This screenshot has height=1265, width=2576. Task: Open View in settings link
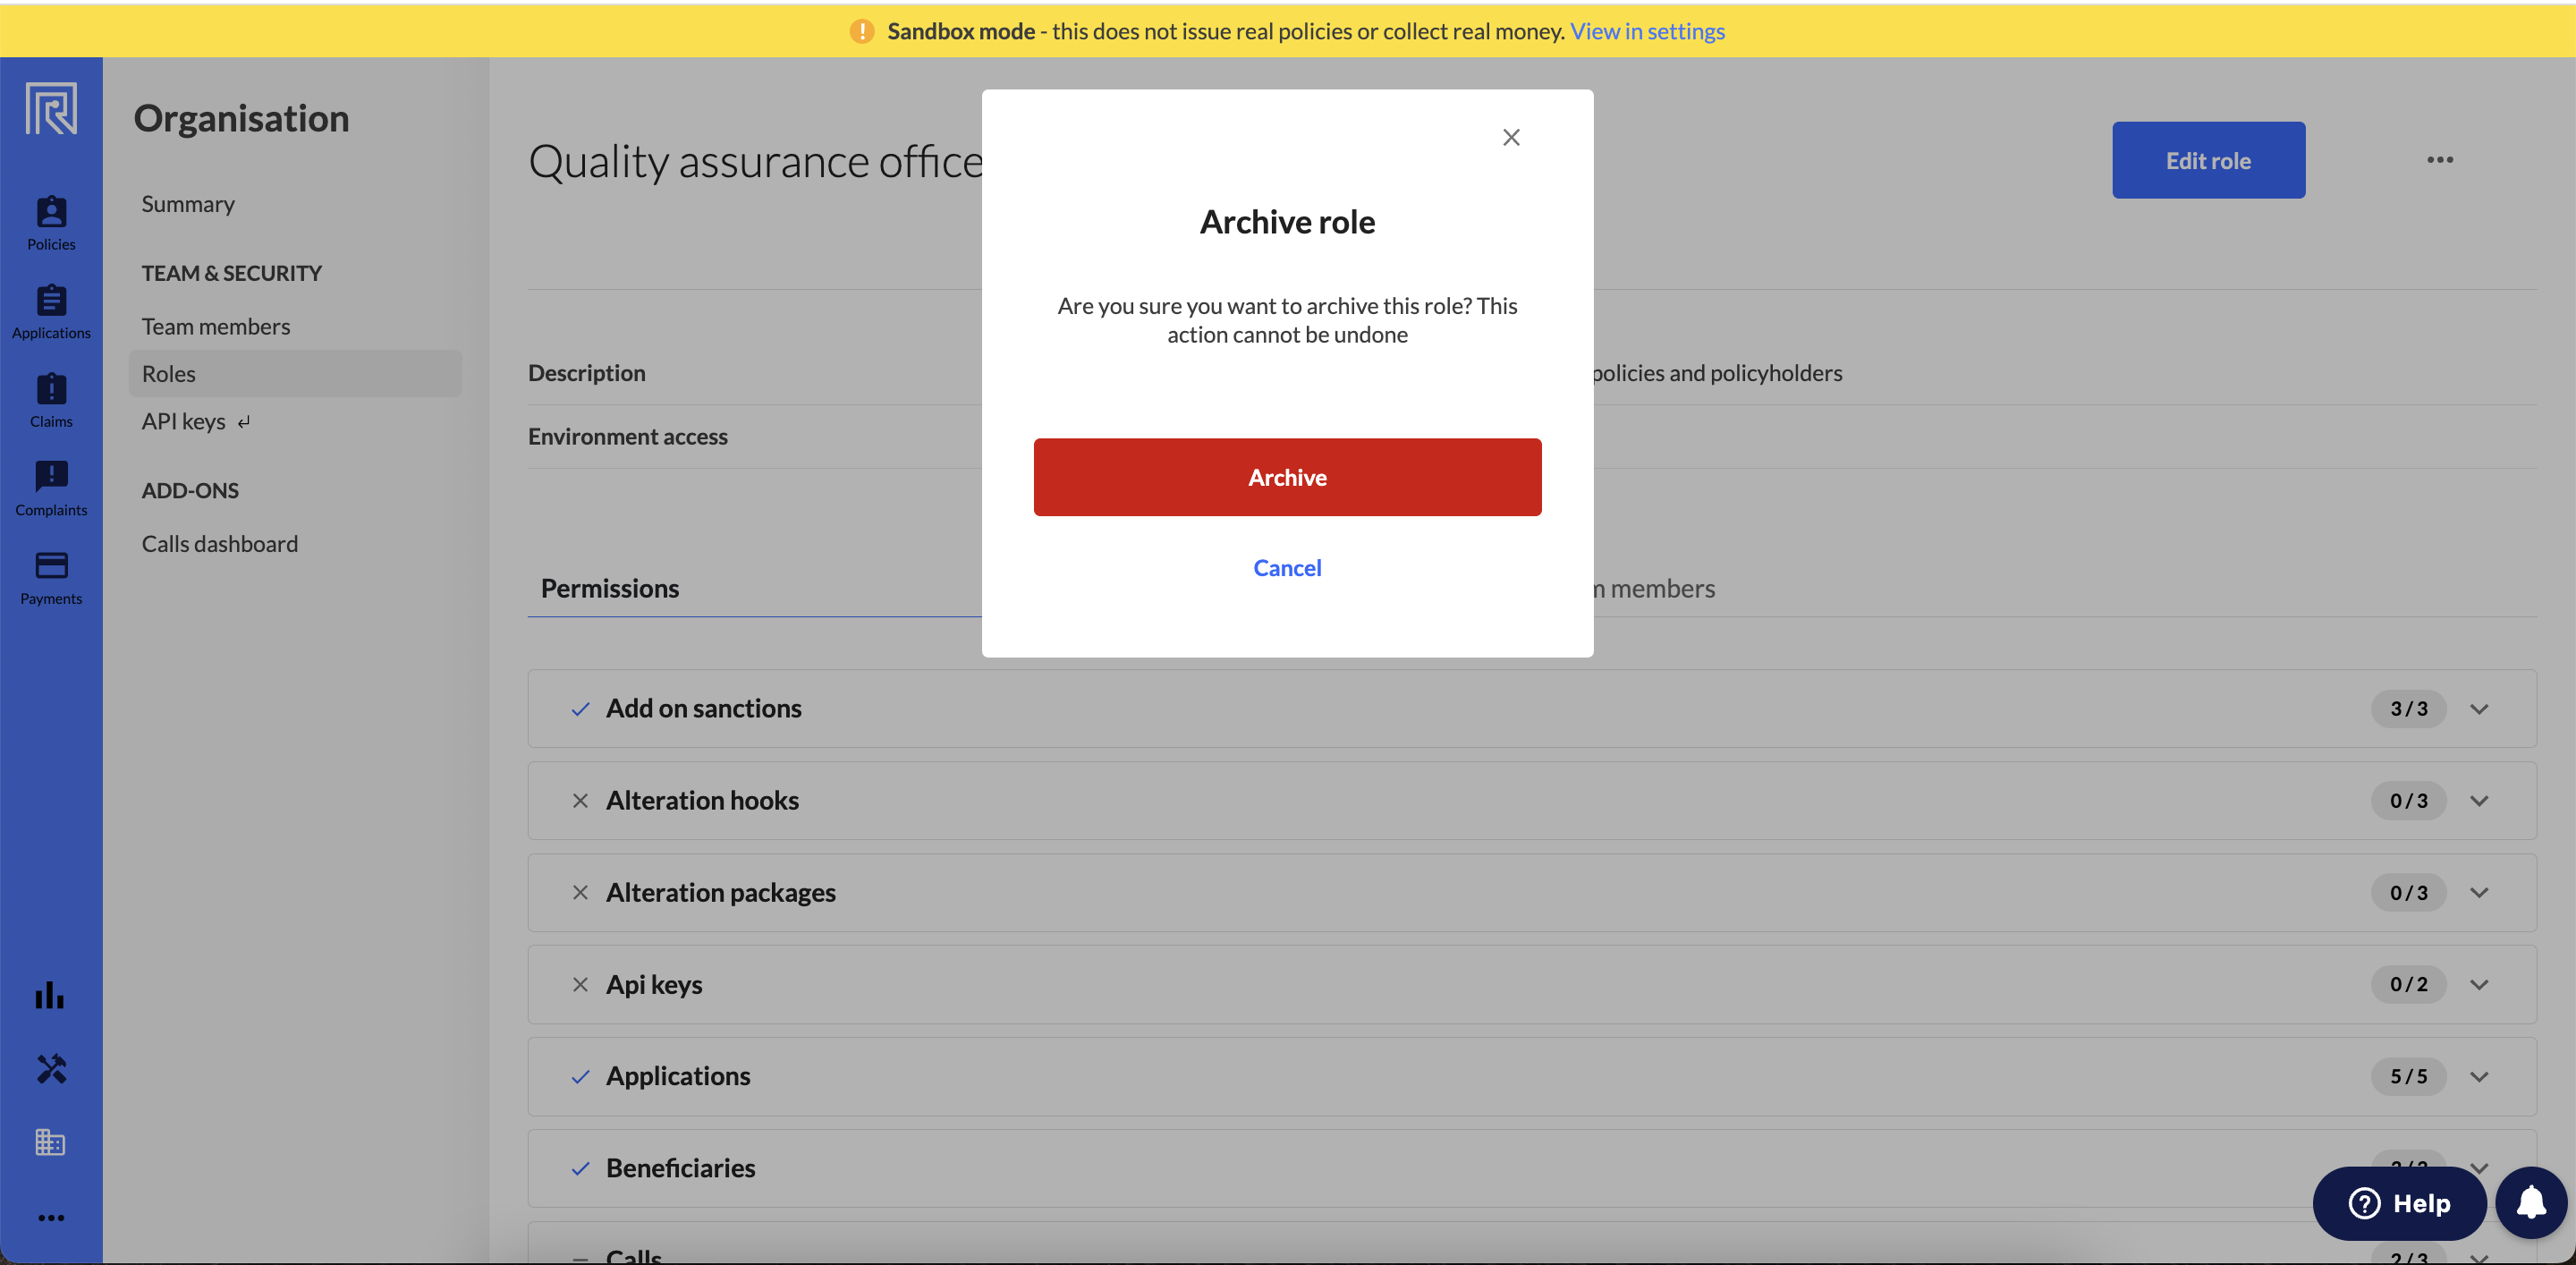[1647, 31]
